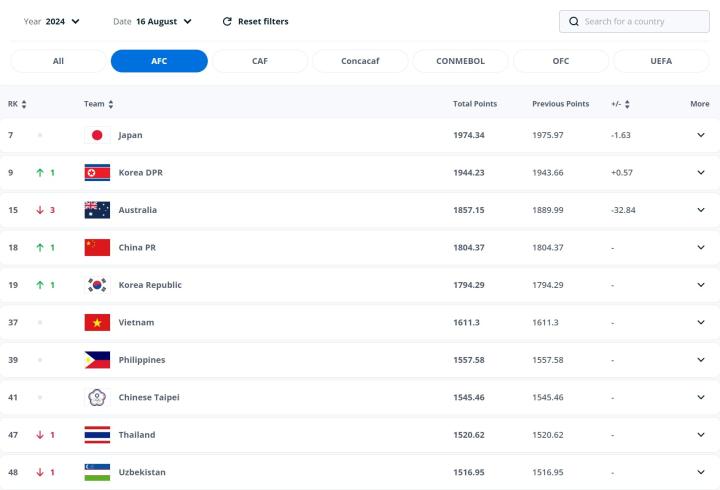Click the Korea DPR flag icon
The height and width of the screenshot is (490, 720).
click(97, 172)
